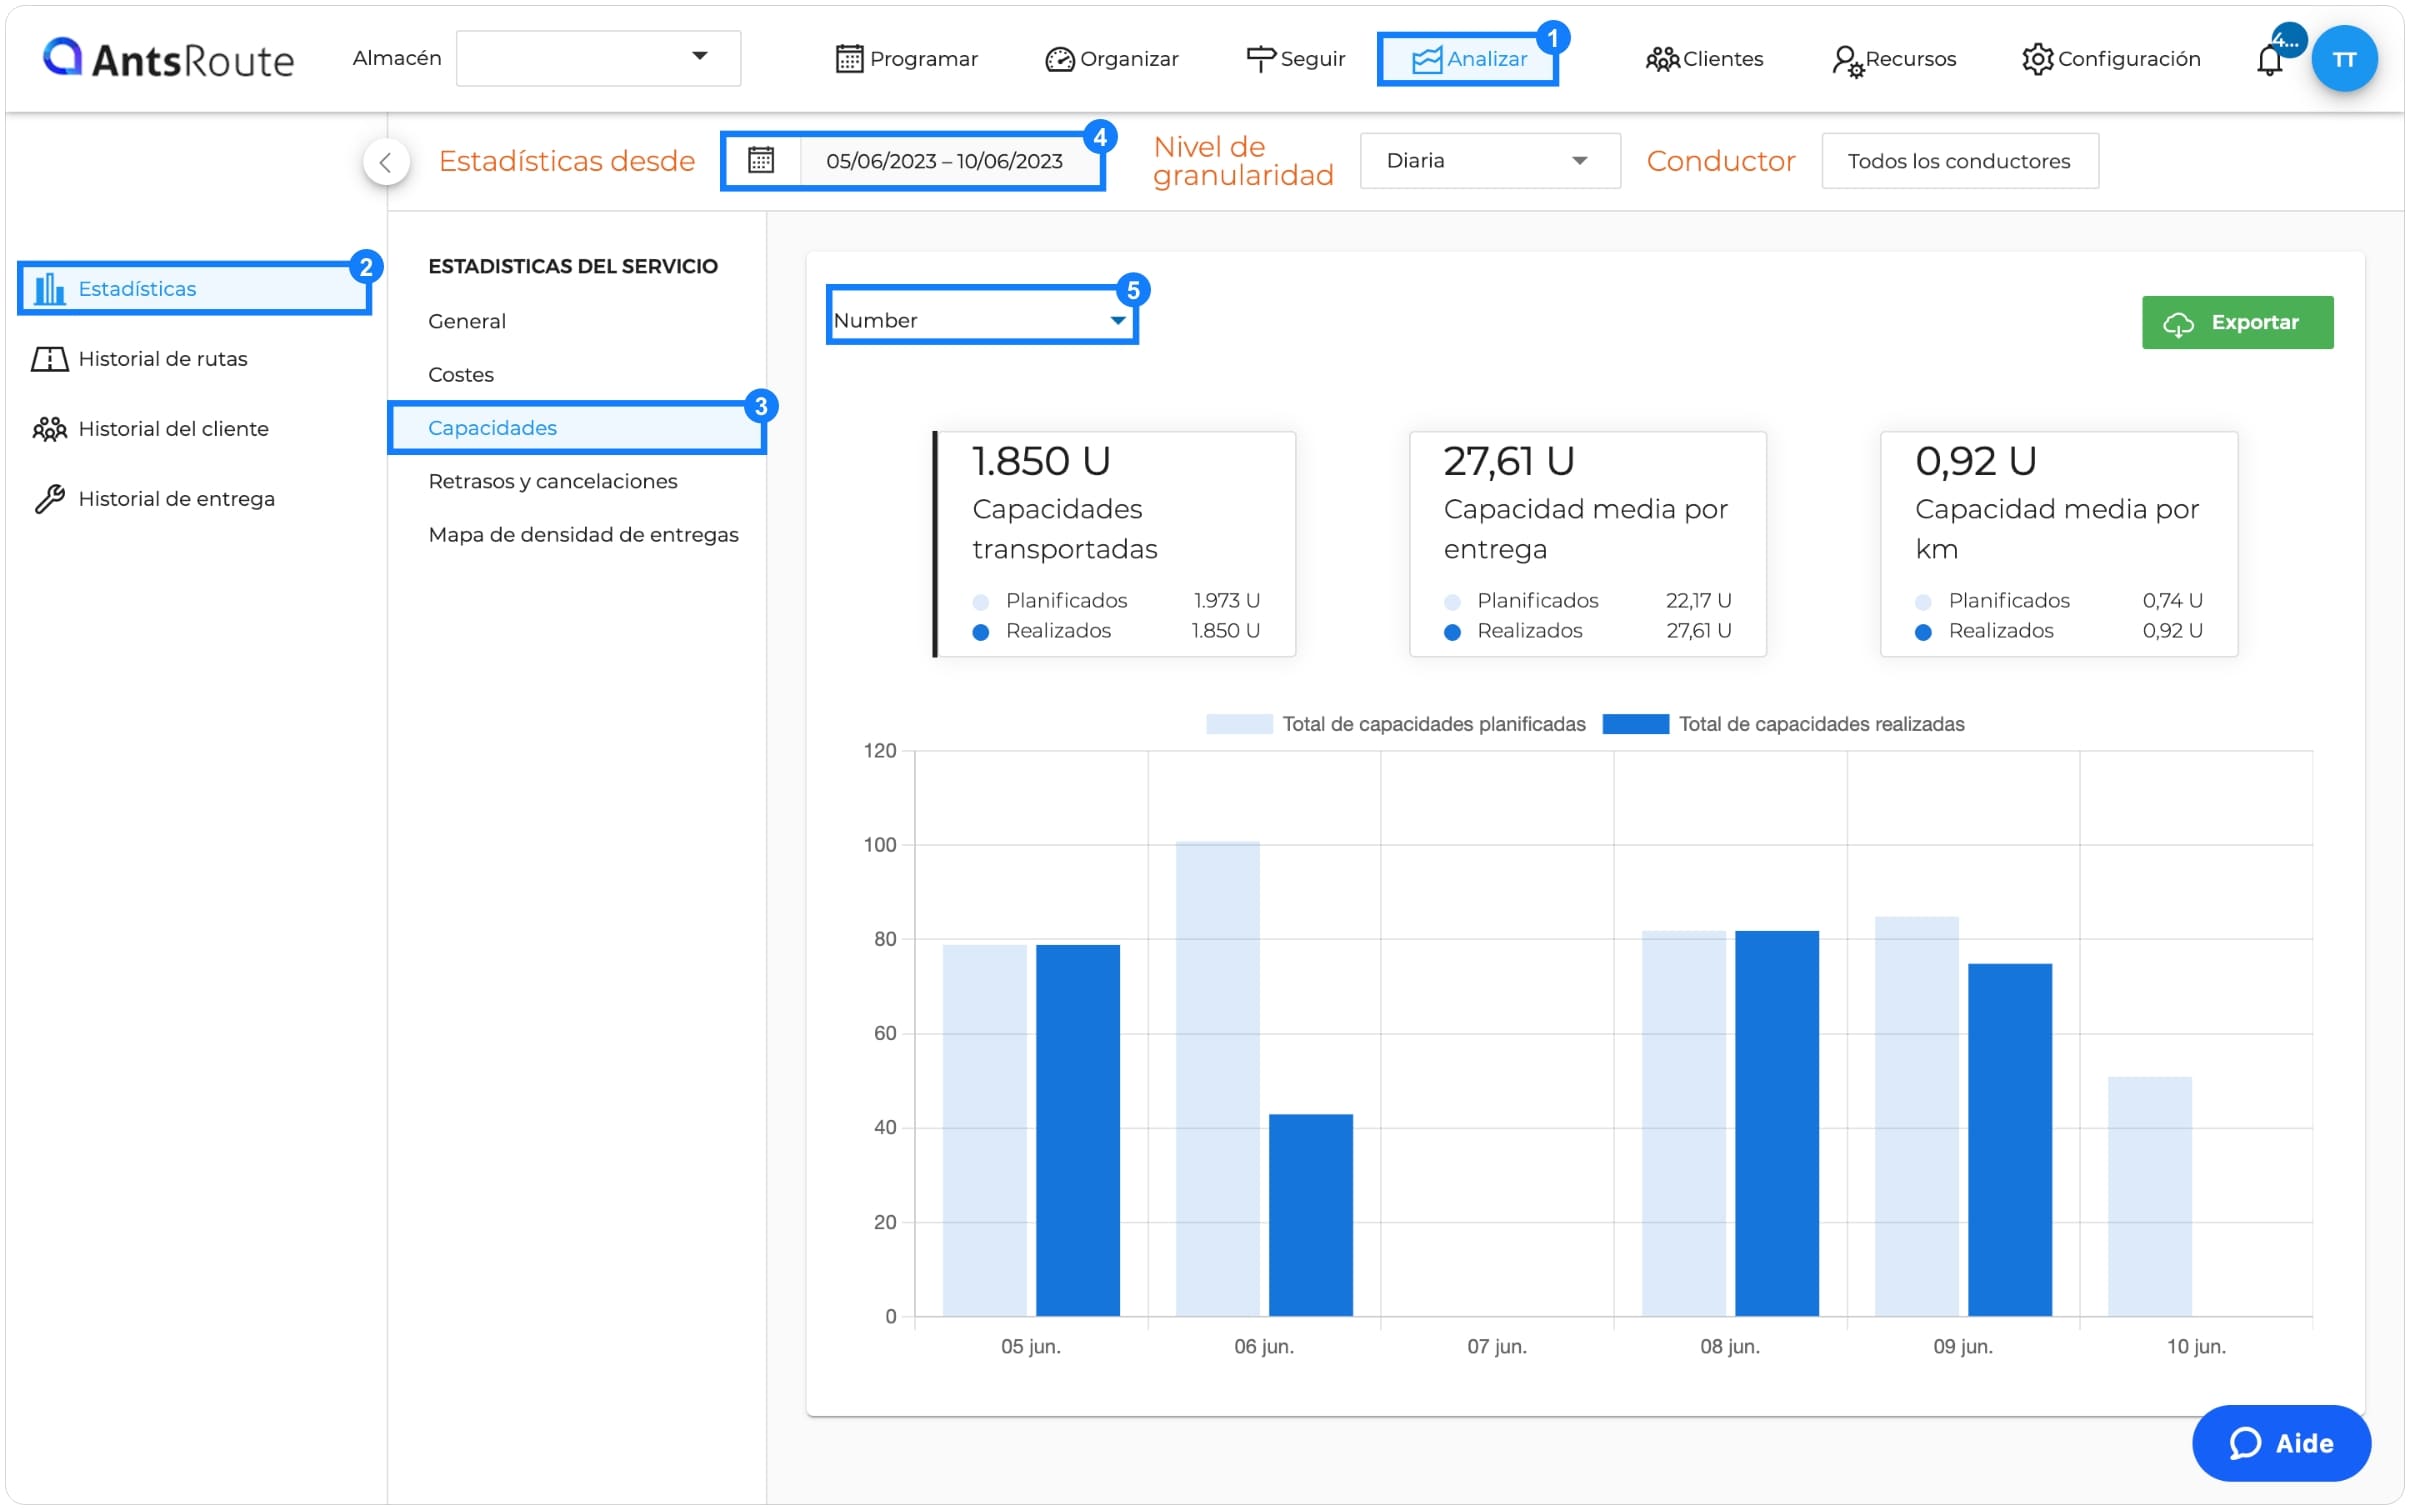Click the Seguir signpost icon
The image size is (2409, 1510).
pyautogui.click(x=1260, y=60)
